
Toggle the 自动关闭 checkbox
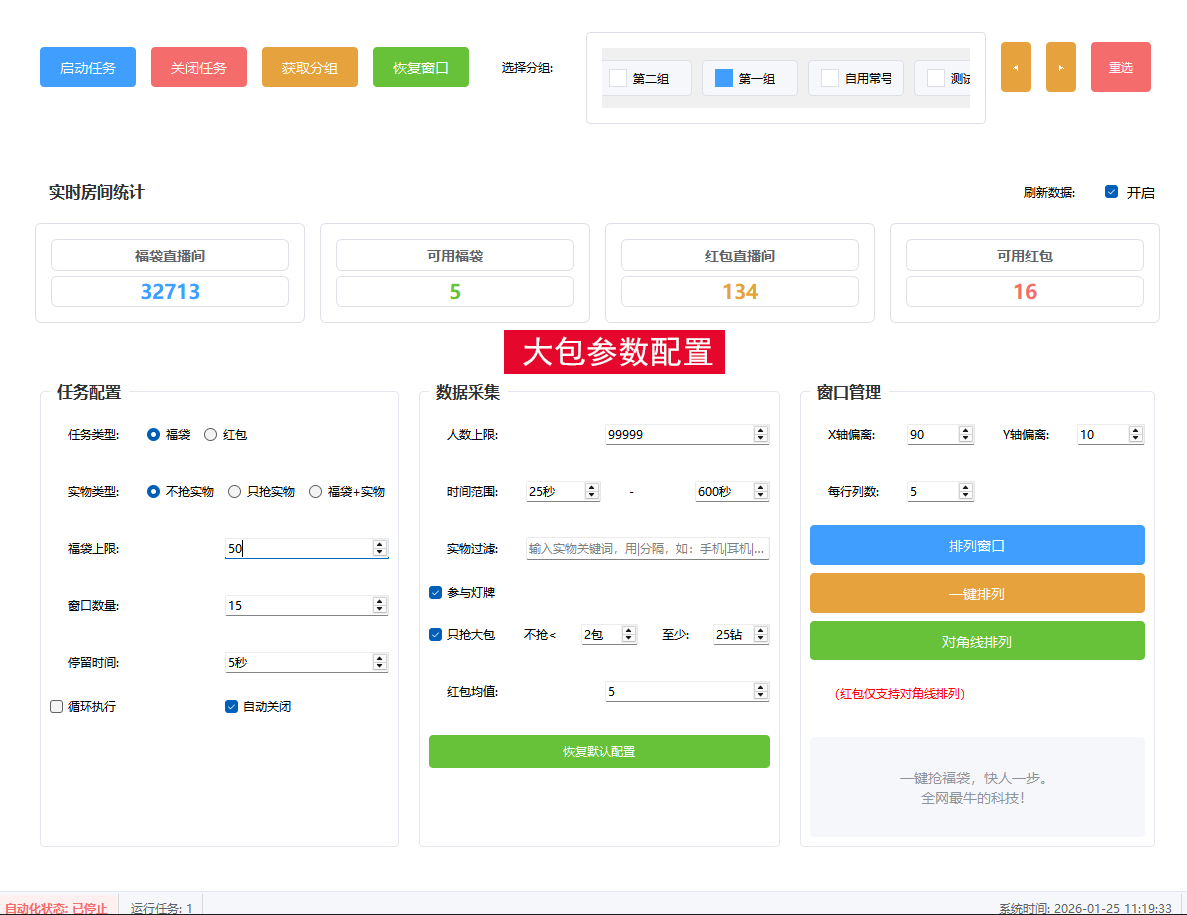pyautogui.click(x=232, y=707)
